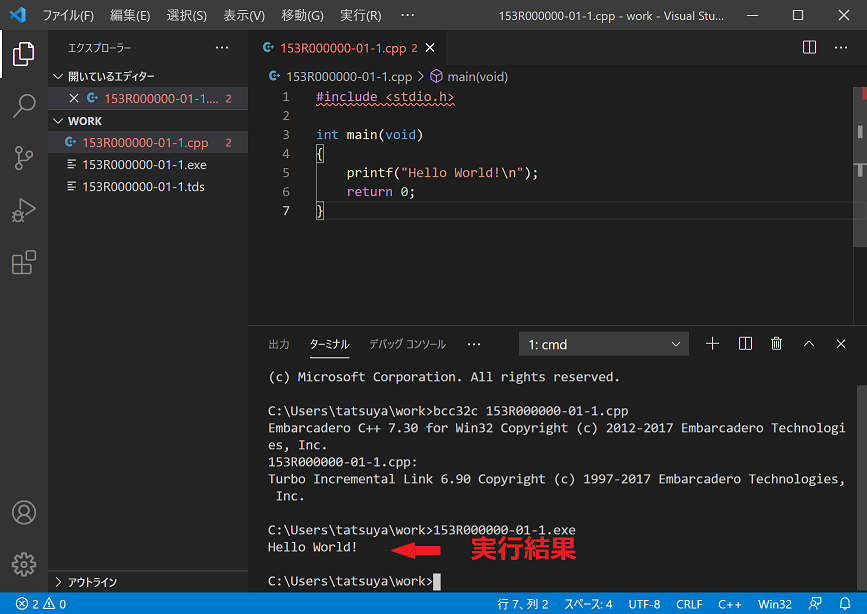Click the UTF-8 encoding in status bar
The height and width of the screenshot is (614, 867).
(644, 604)
